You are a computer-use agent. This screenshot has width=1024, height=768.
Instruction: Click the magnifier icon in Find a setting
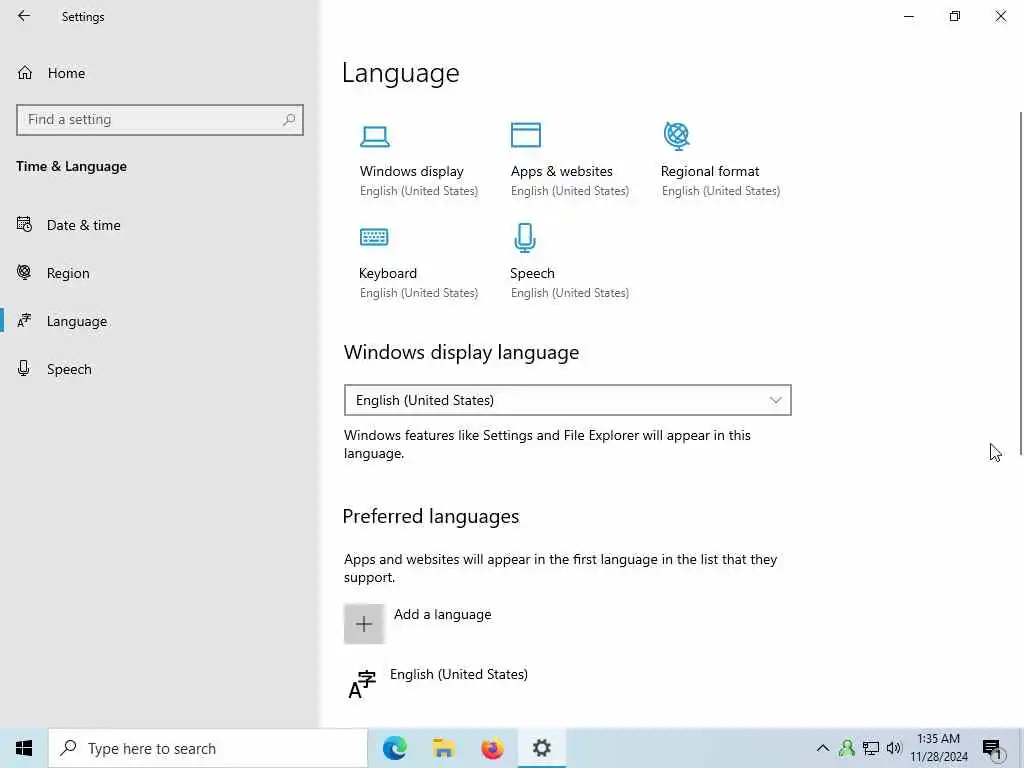(x=289, y=120)
